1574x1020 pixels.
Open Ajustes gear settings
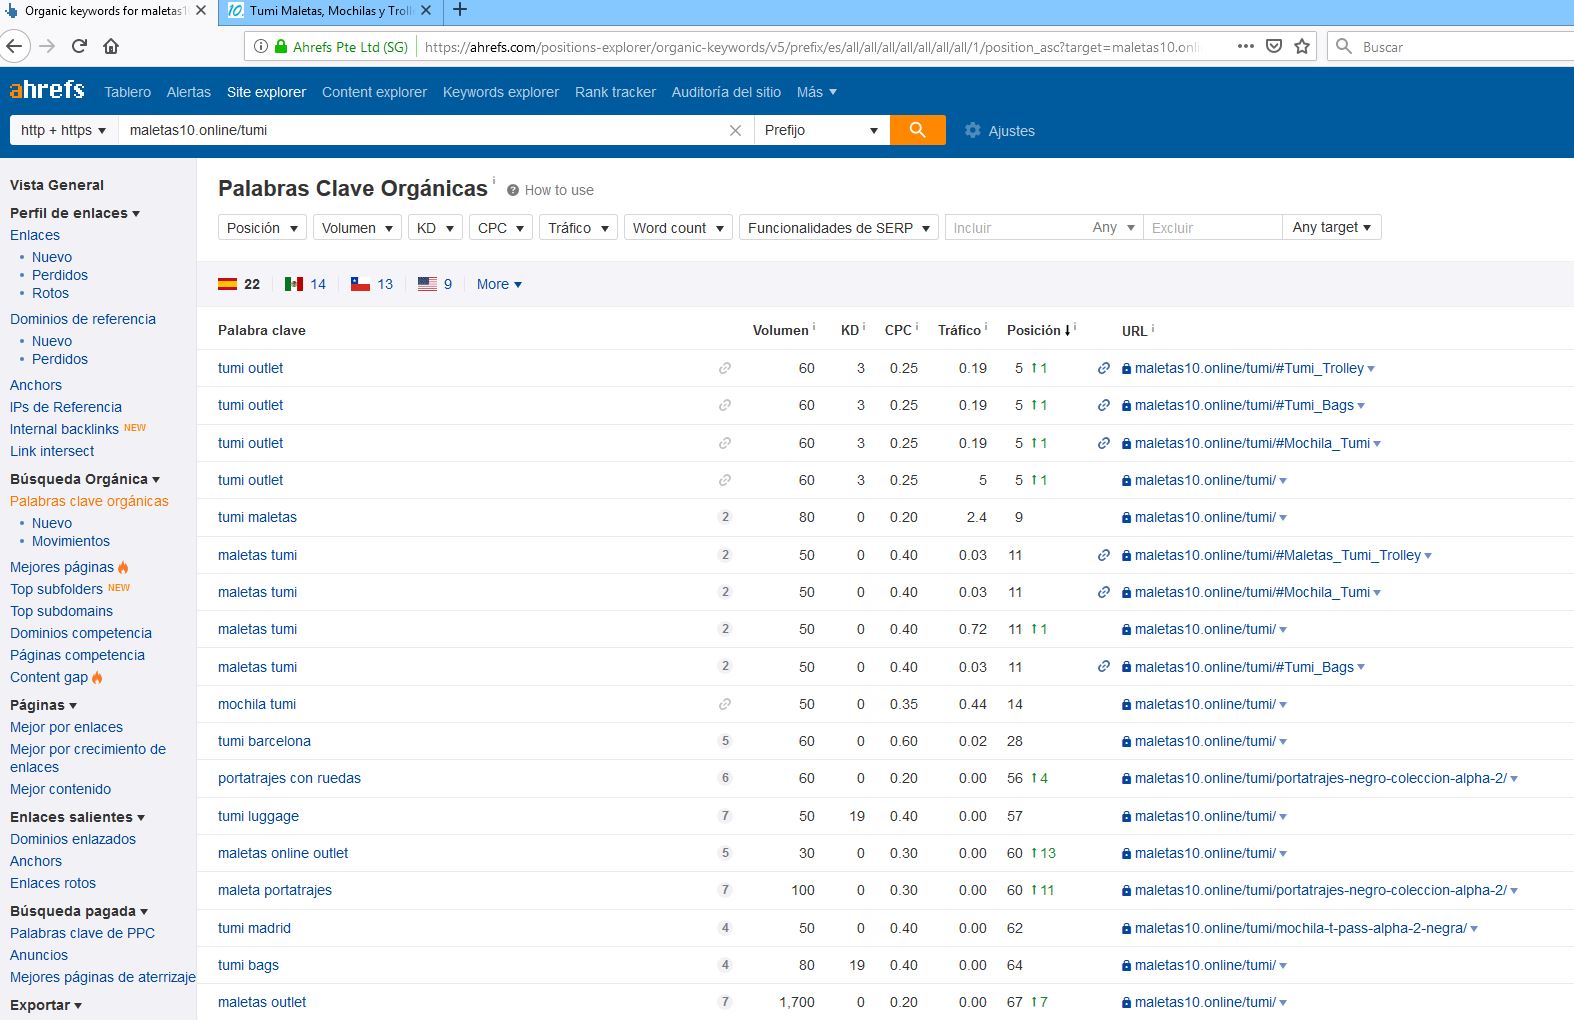999,131
